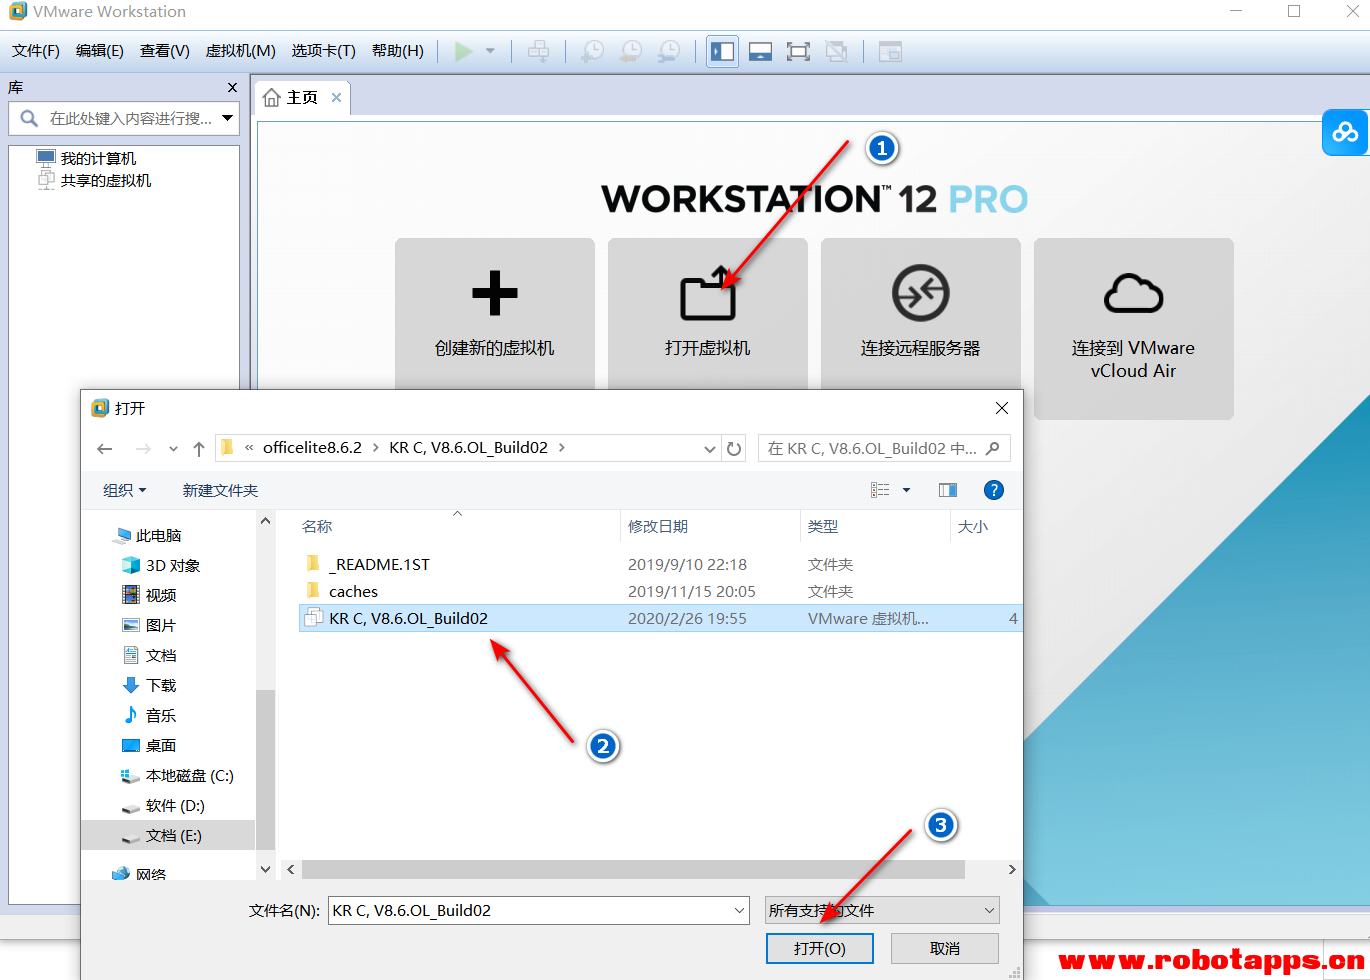Open the library search dropdown arrow
1370x980 pixels.
click(x=228, y=118)
